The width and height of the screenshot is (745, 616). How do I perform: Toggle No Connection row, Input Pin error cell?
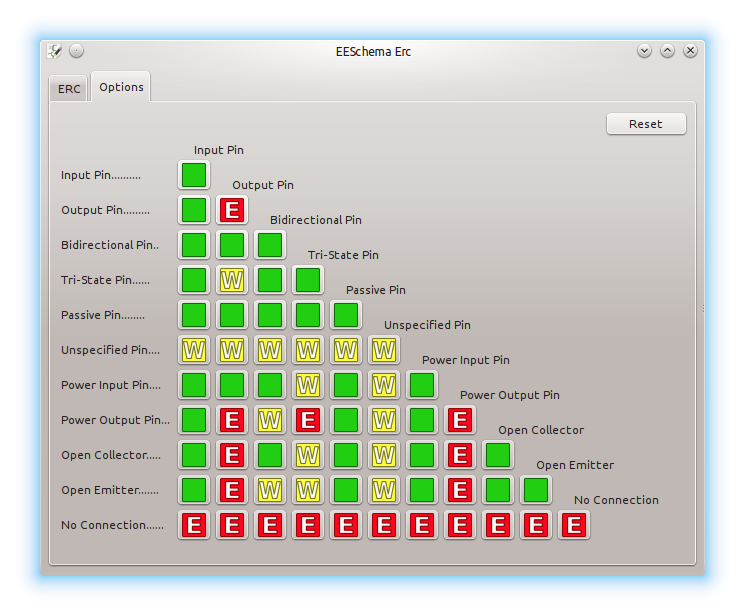194,525
